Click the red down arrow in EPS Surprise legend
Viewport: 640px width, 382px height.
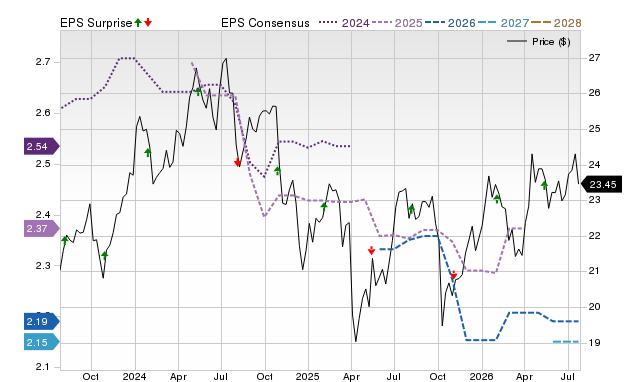[148, 22]
